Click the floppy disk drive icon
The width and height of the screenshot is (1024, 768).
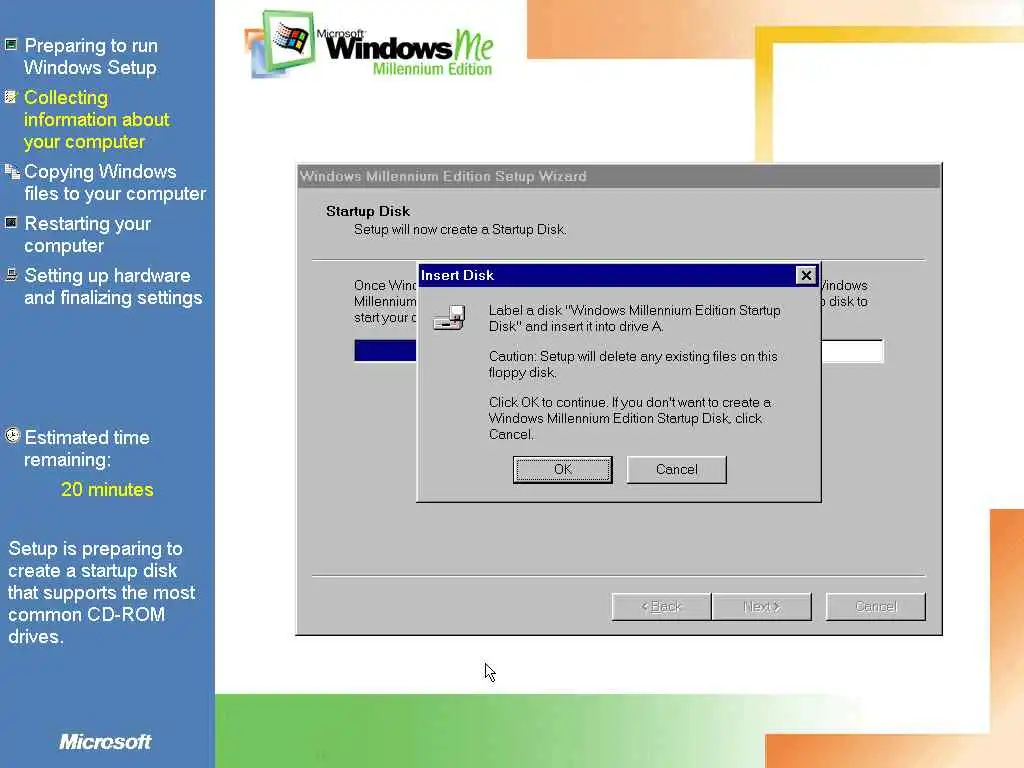(x=449, y=318)
